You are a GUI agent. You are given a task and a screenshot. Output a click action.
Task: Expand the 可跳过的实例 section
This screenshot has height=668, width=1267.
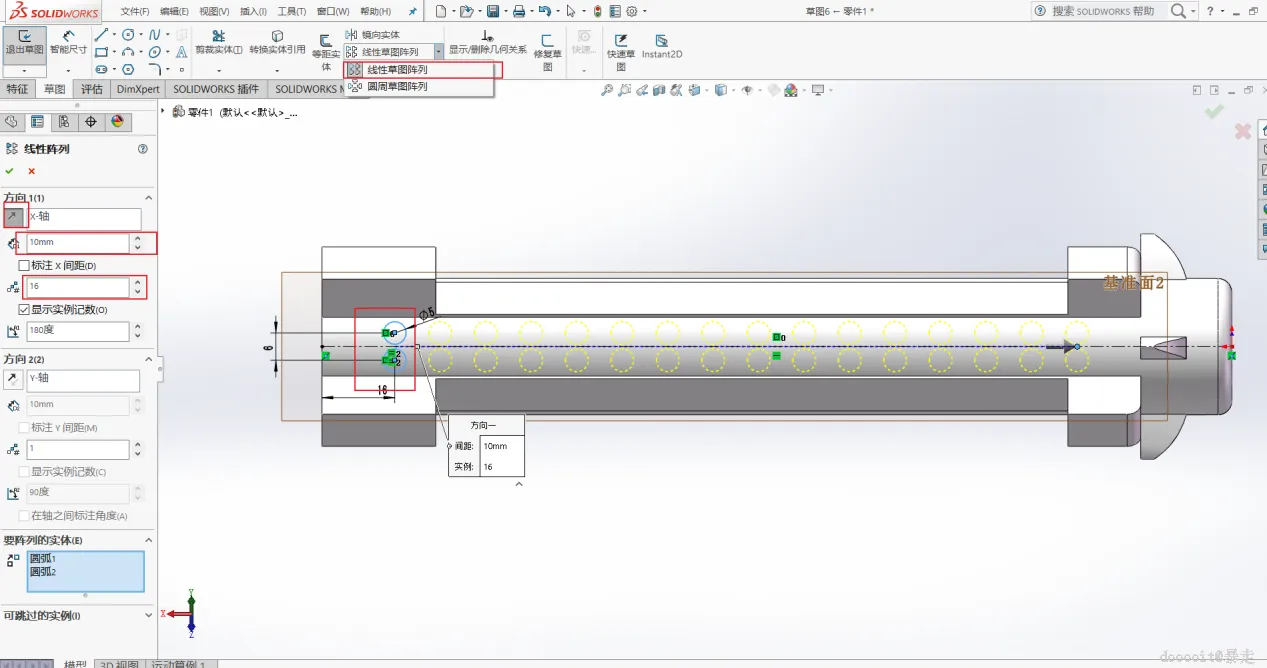coord(149,616)
